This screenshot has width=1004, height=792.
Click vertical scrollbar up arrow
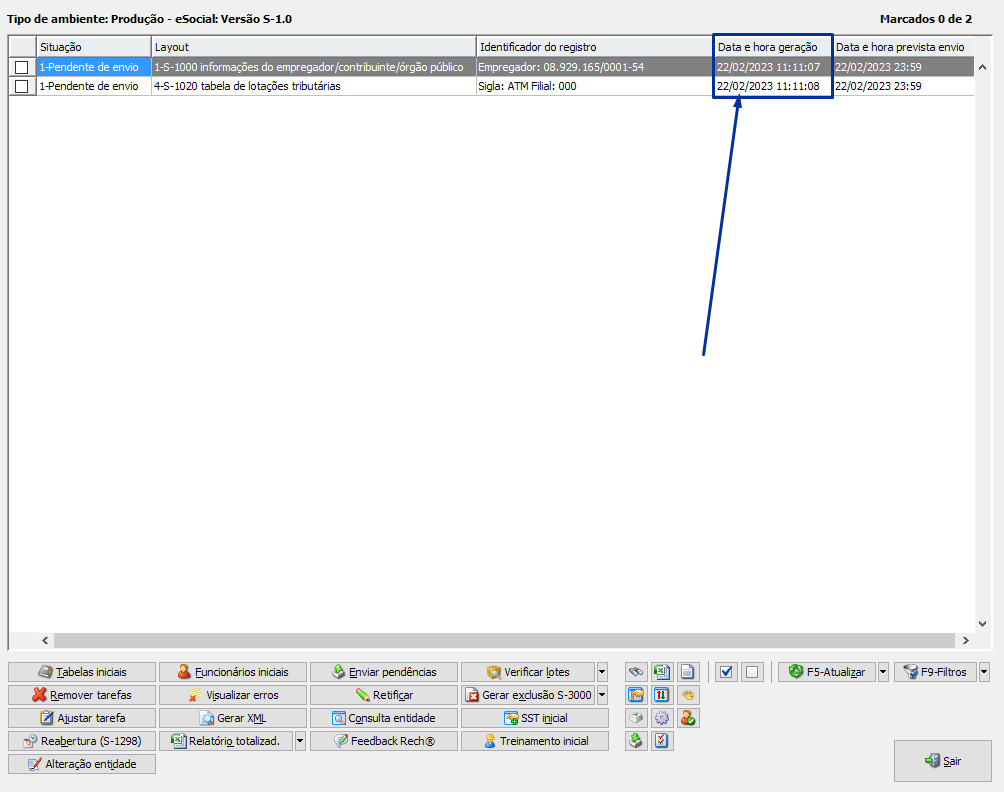click(982, 67)
